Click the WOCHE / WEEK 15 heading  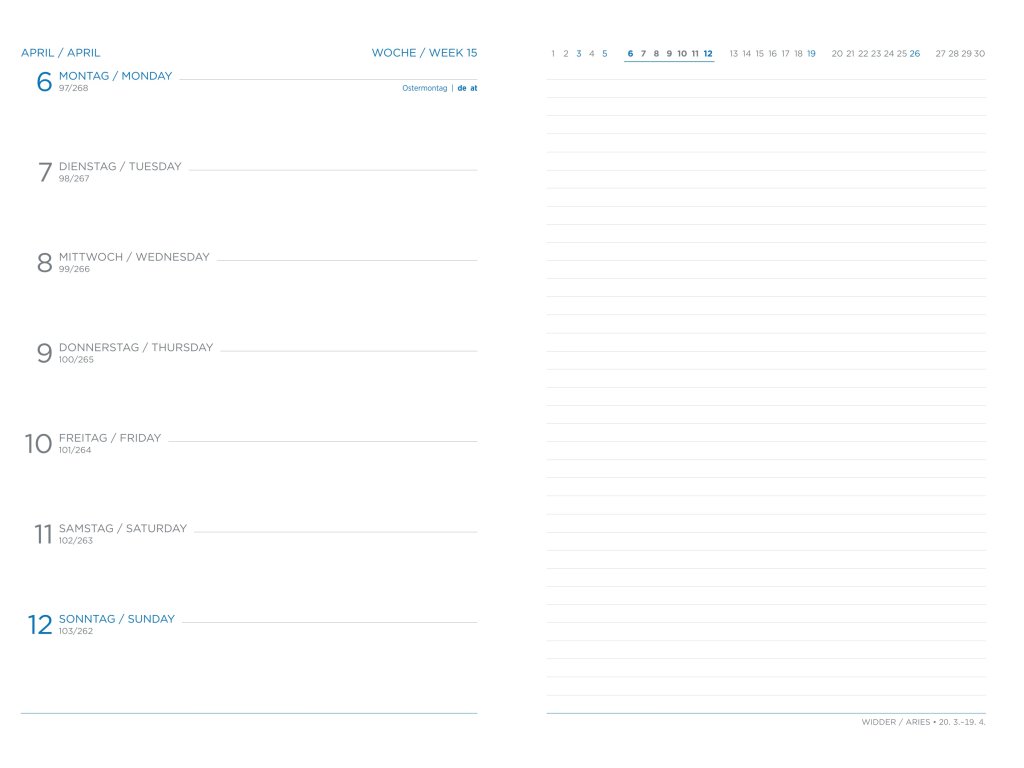pyautogui.click(x=424, y=53)
